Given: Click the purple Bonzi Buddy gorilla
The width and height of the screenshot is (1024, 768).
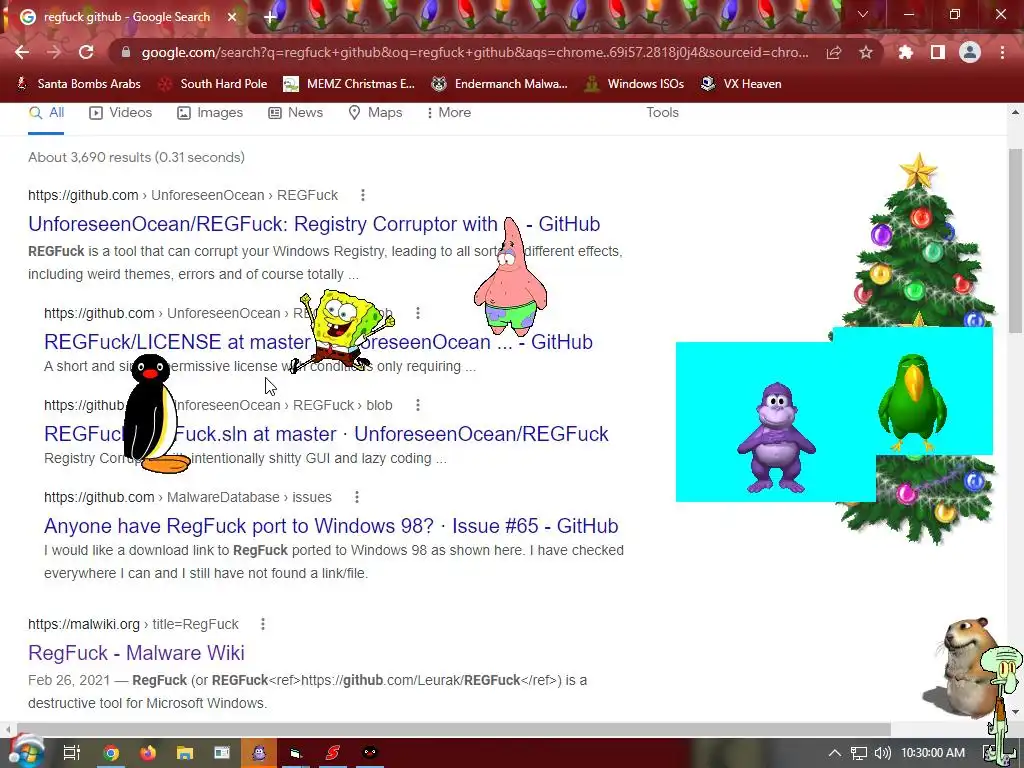Looking at the screenshot, I should [776, 437].
